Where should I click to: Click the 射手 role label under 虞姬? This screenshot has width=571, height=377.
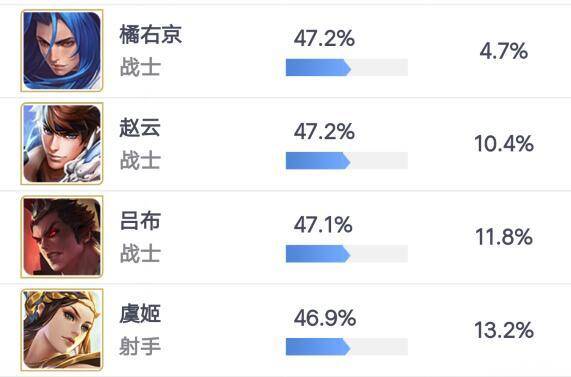click(140, 346)
